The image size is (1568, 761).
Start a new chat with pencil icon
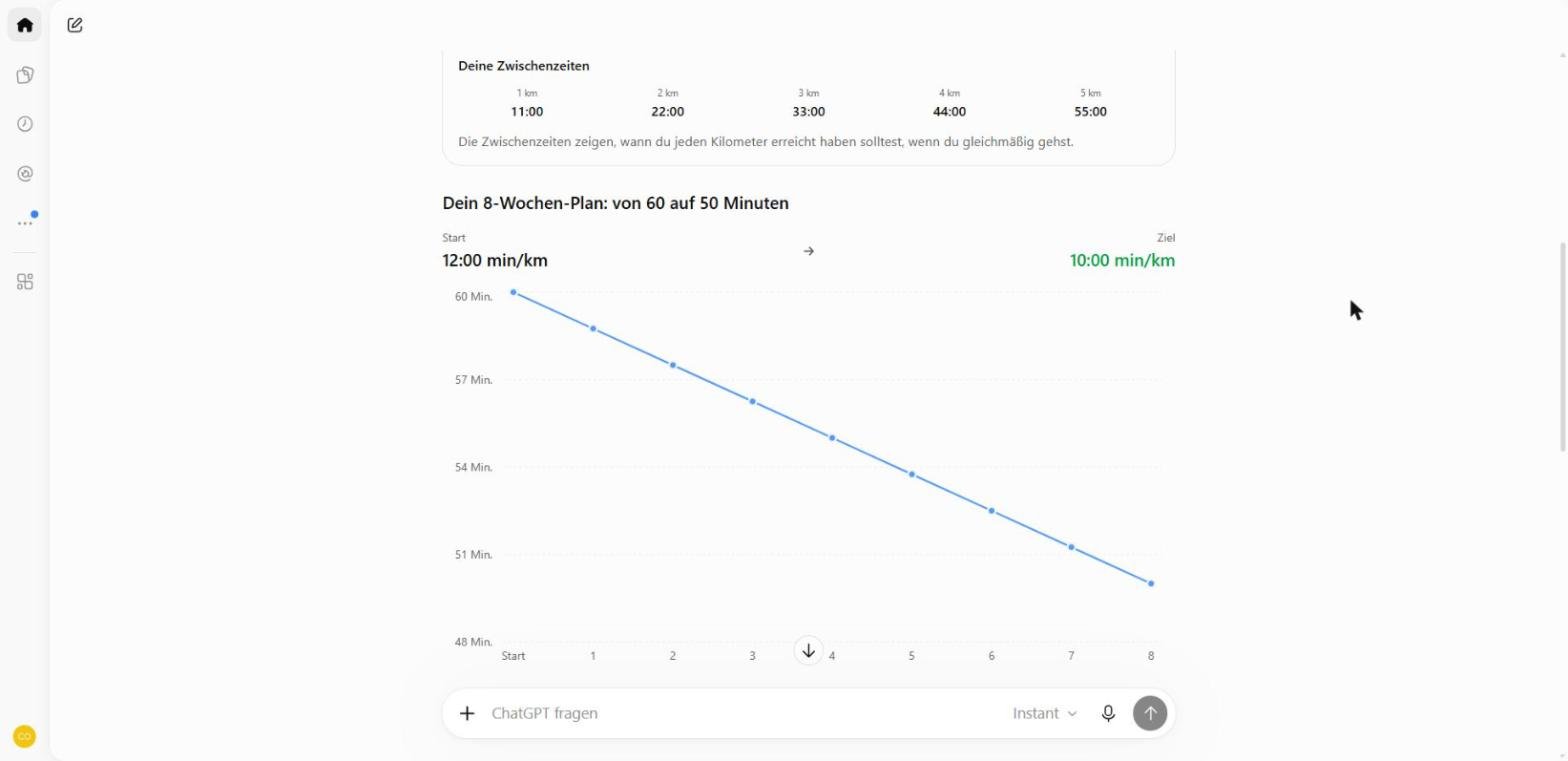(75, 25)
